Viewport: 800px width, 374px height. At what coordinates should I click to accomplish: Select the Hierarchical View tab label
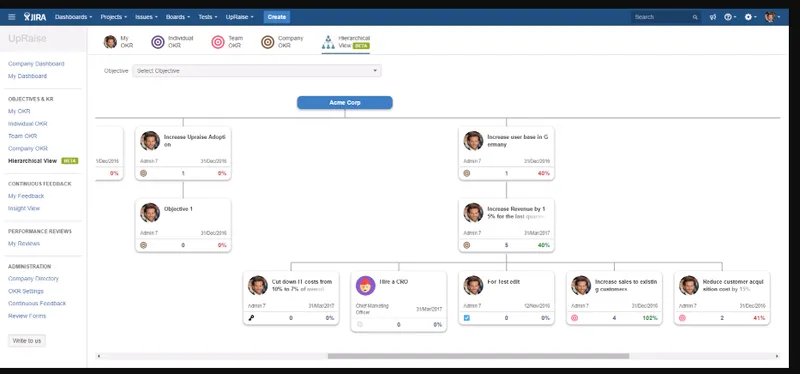[354, 42]
